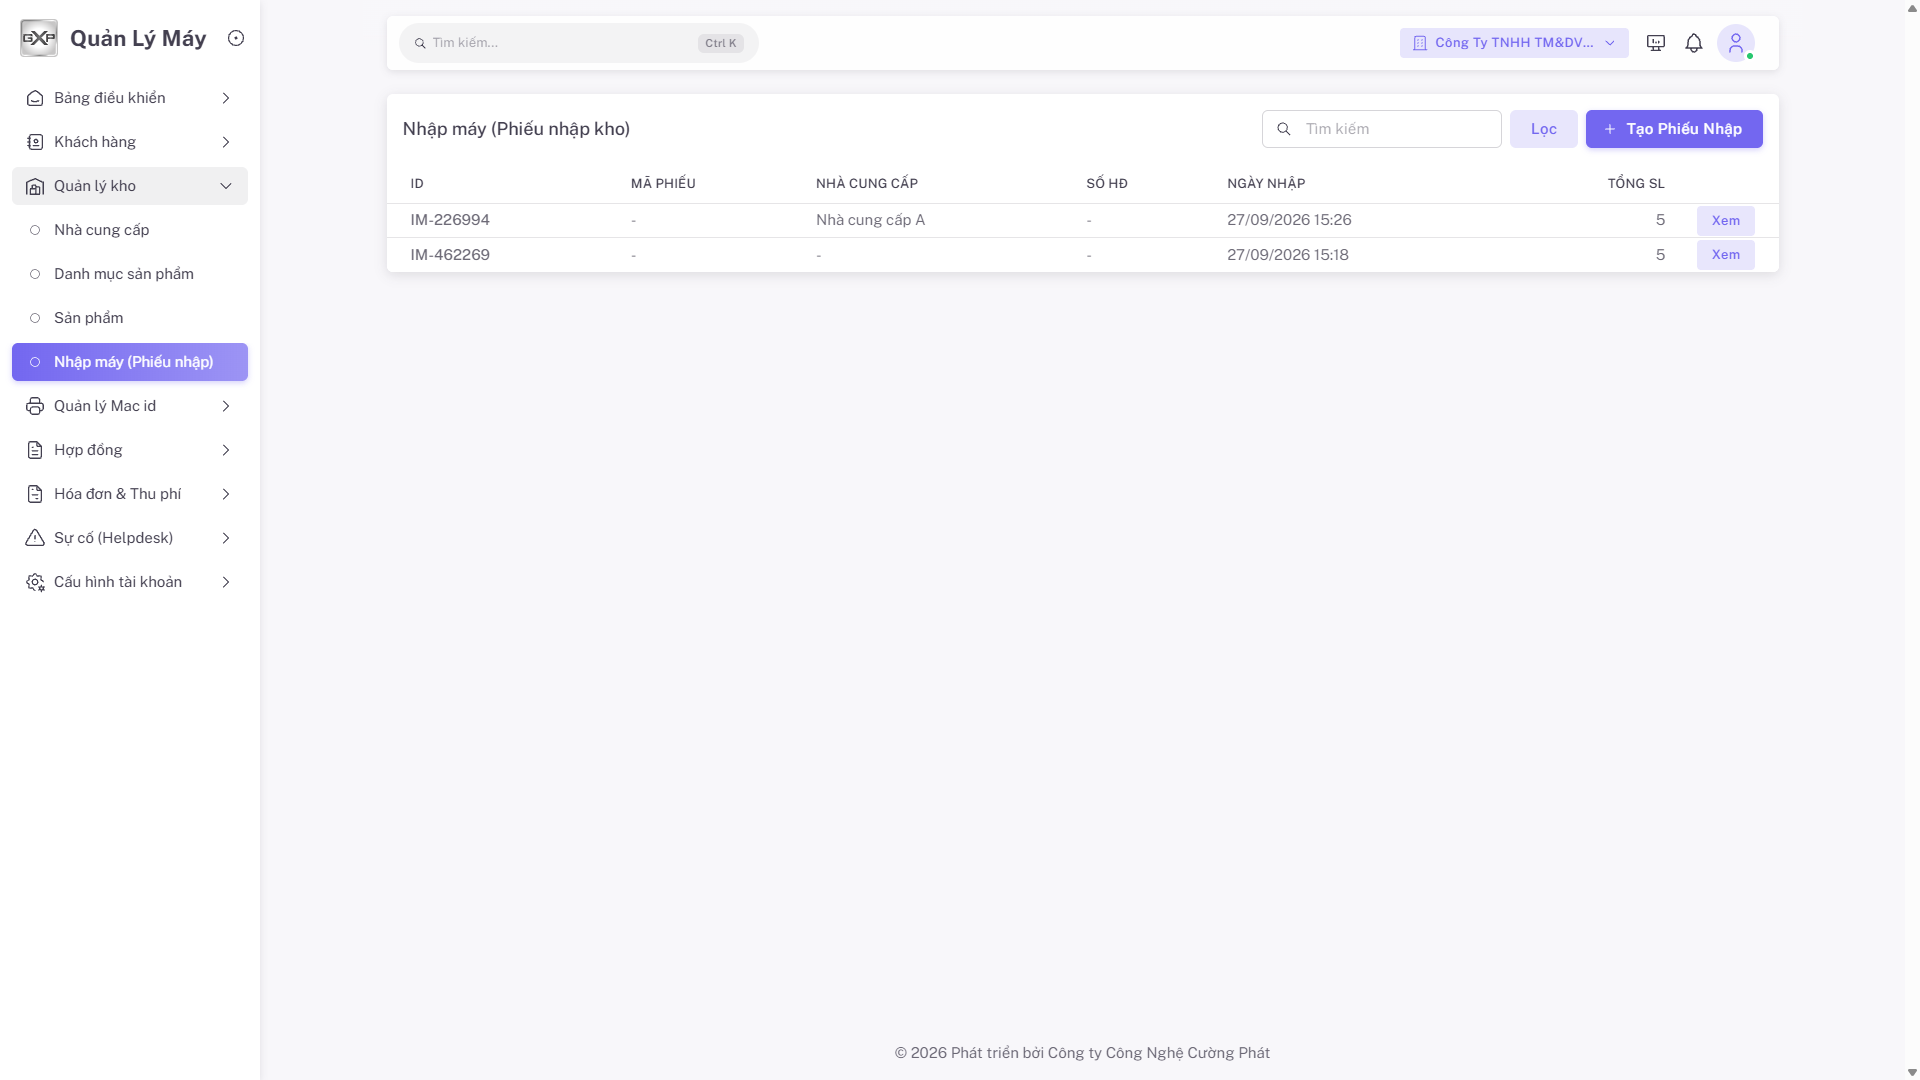Click the magnifier icon in top search bar
1920x1080 pixels.
click(x=420, y=43)
